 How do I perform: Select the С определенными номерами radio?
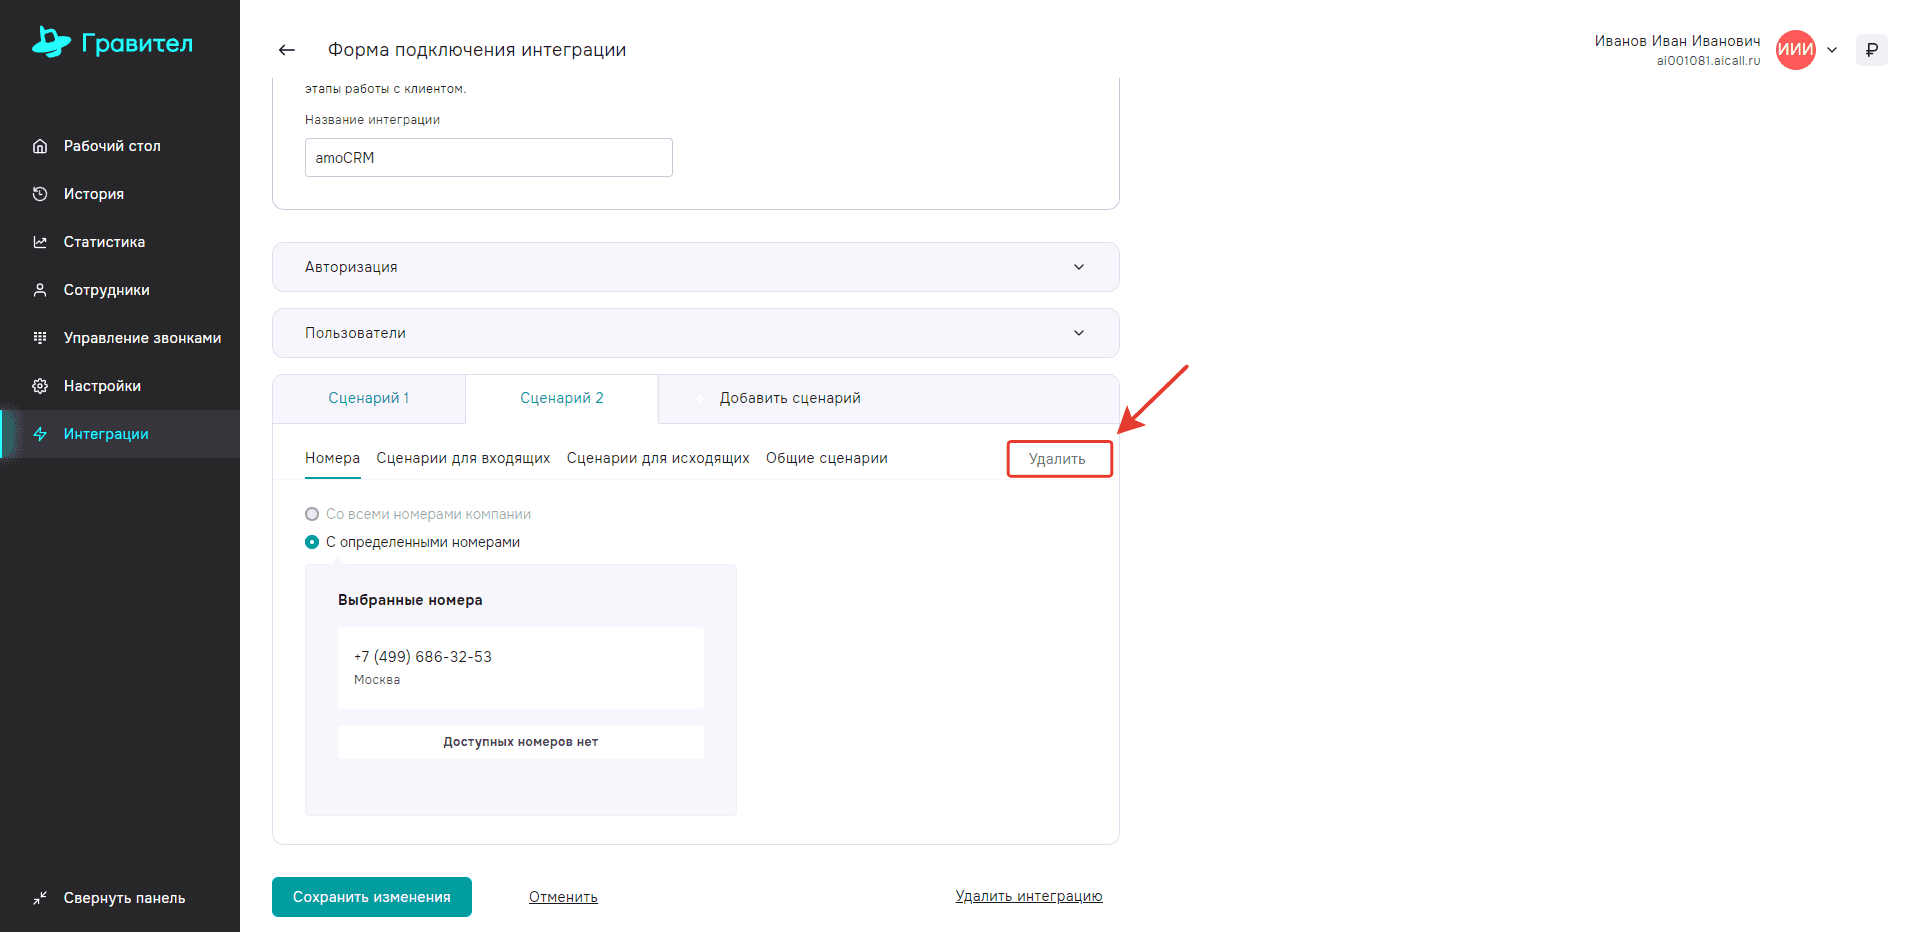pos(312,542)
